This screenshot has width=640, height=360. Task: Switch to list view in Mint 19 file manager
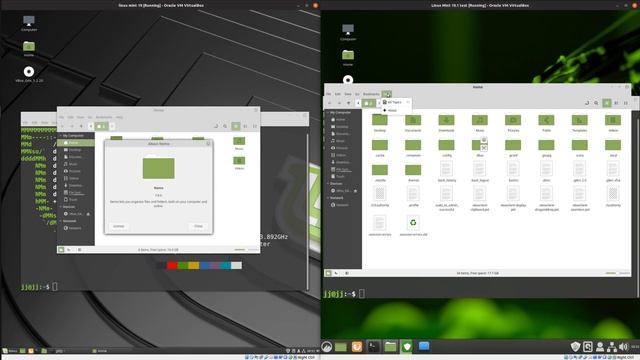click(x=245, y=126)
